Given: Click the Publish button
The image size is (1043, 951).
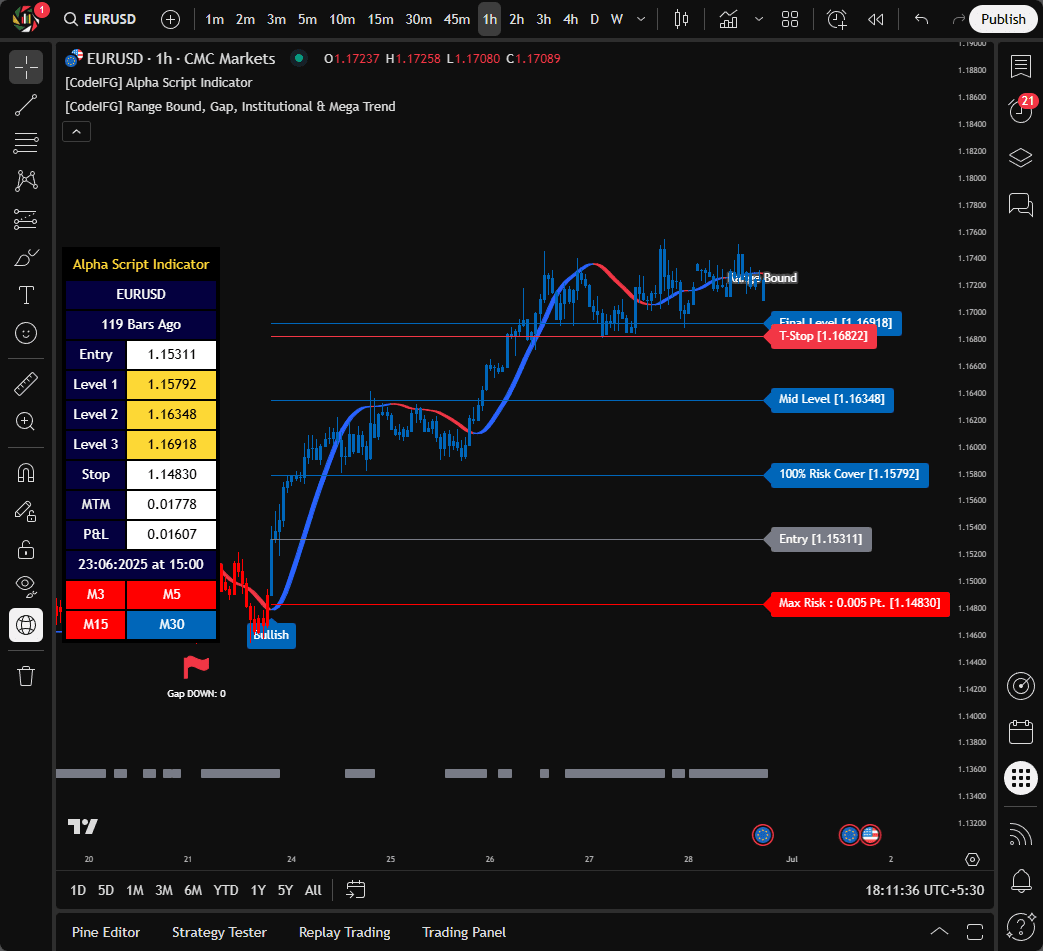Looking at the screenshot, I should (1003, 18).
